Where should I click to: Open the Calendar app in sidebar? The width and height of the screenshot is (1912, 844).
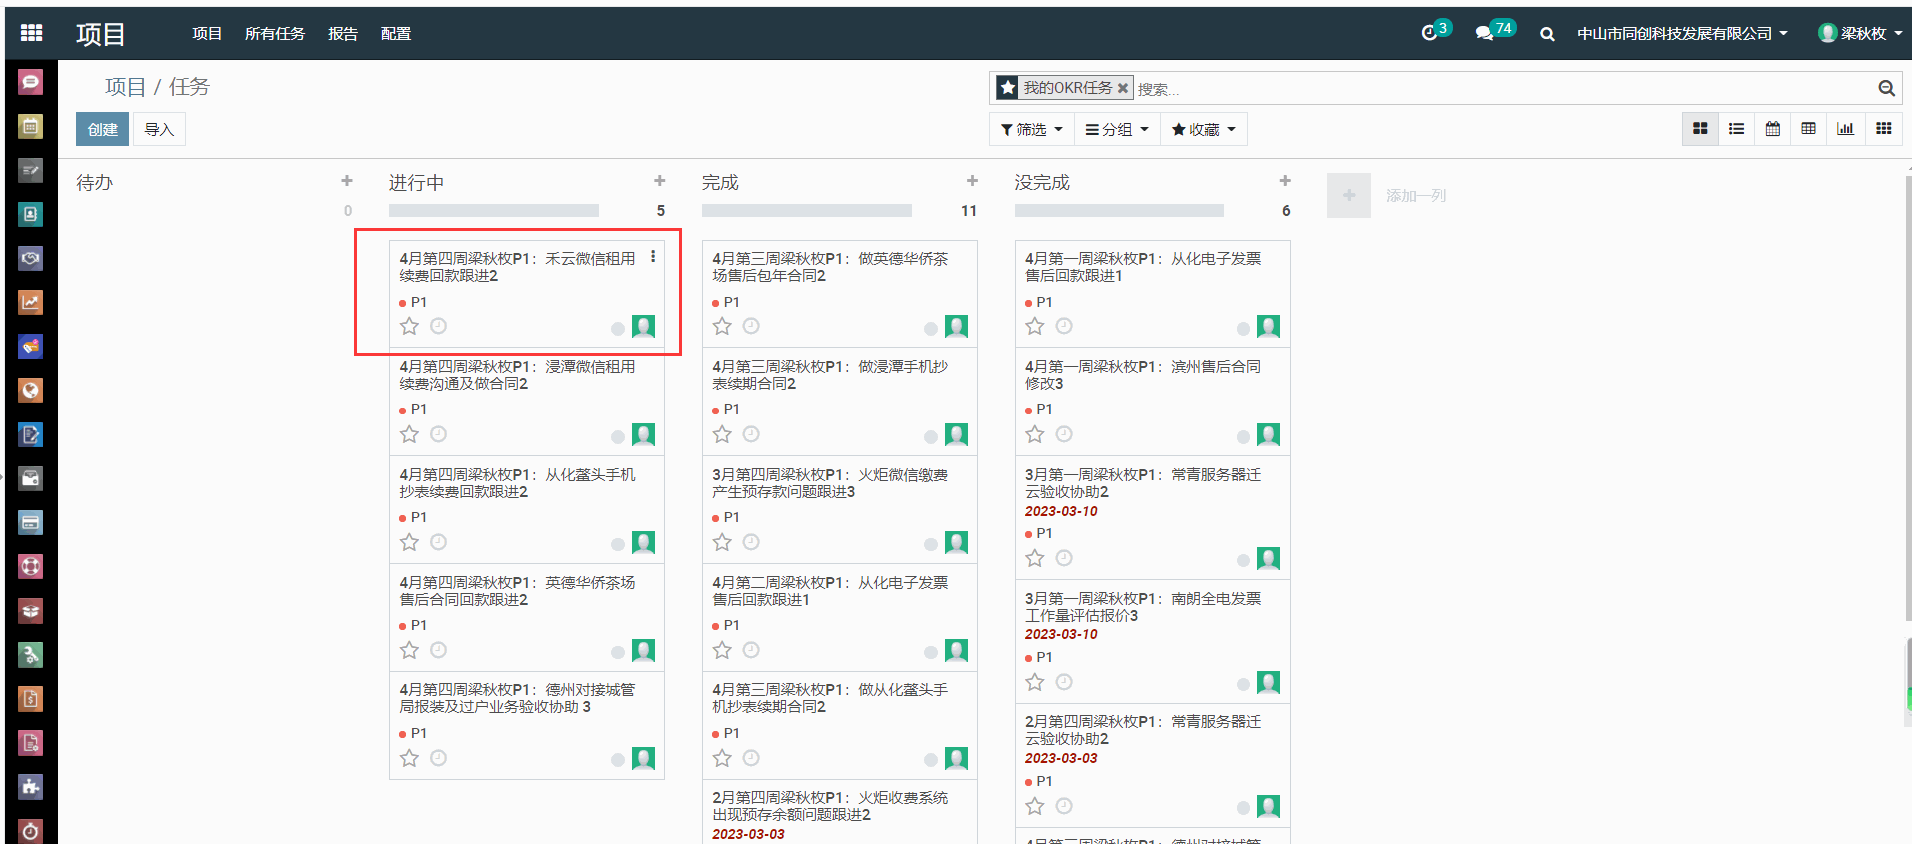31,126
